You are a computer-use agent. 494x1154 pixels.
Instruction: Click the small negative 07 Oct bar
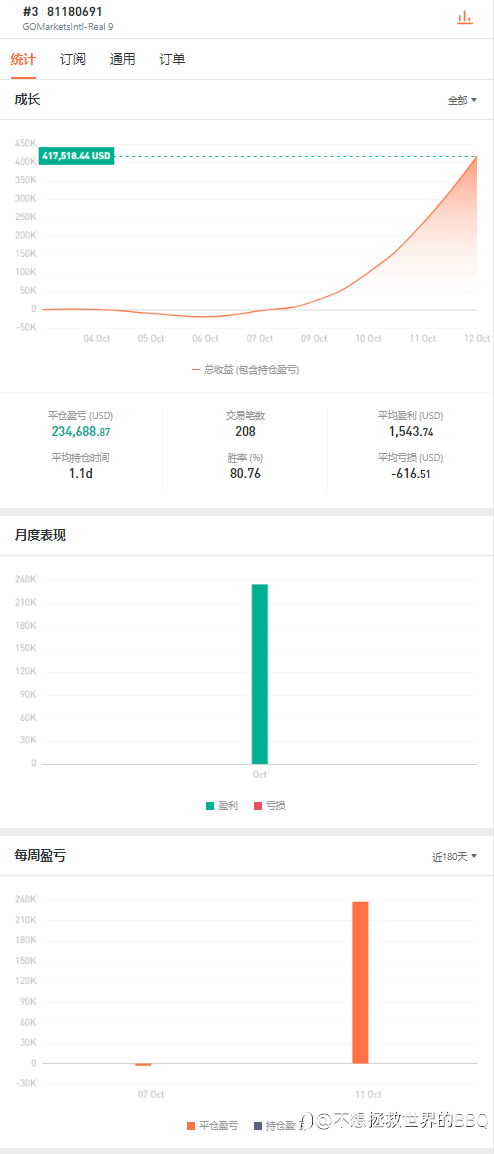point(144,1064)
